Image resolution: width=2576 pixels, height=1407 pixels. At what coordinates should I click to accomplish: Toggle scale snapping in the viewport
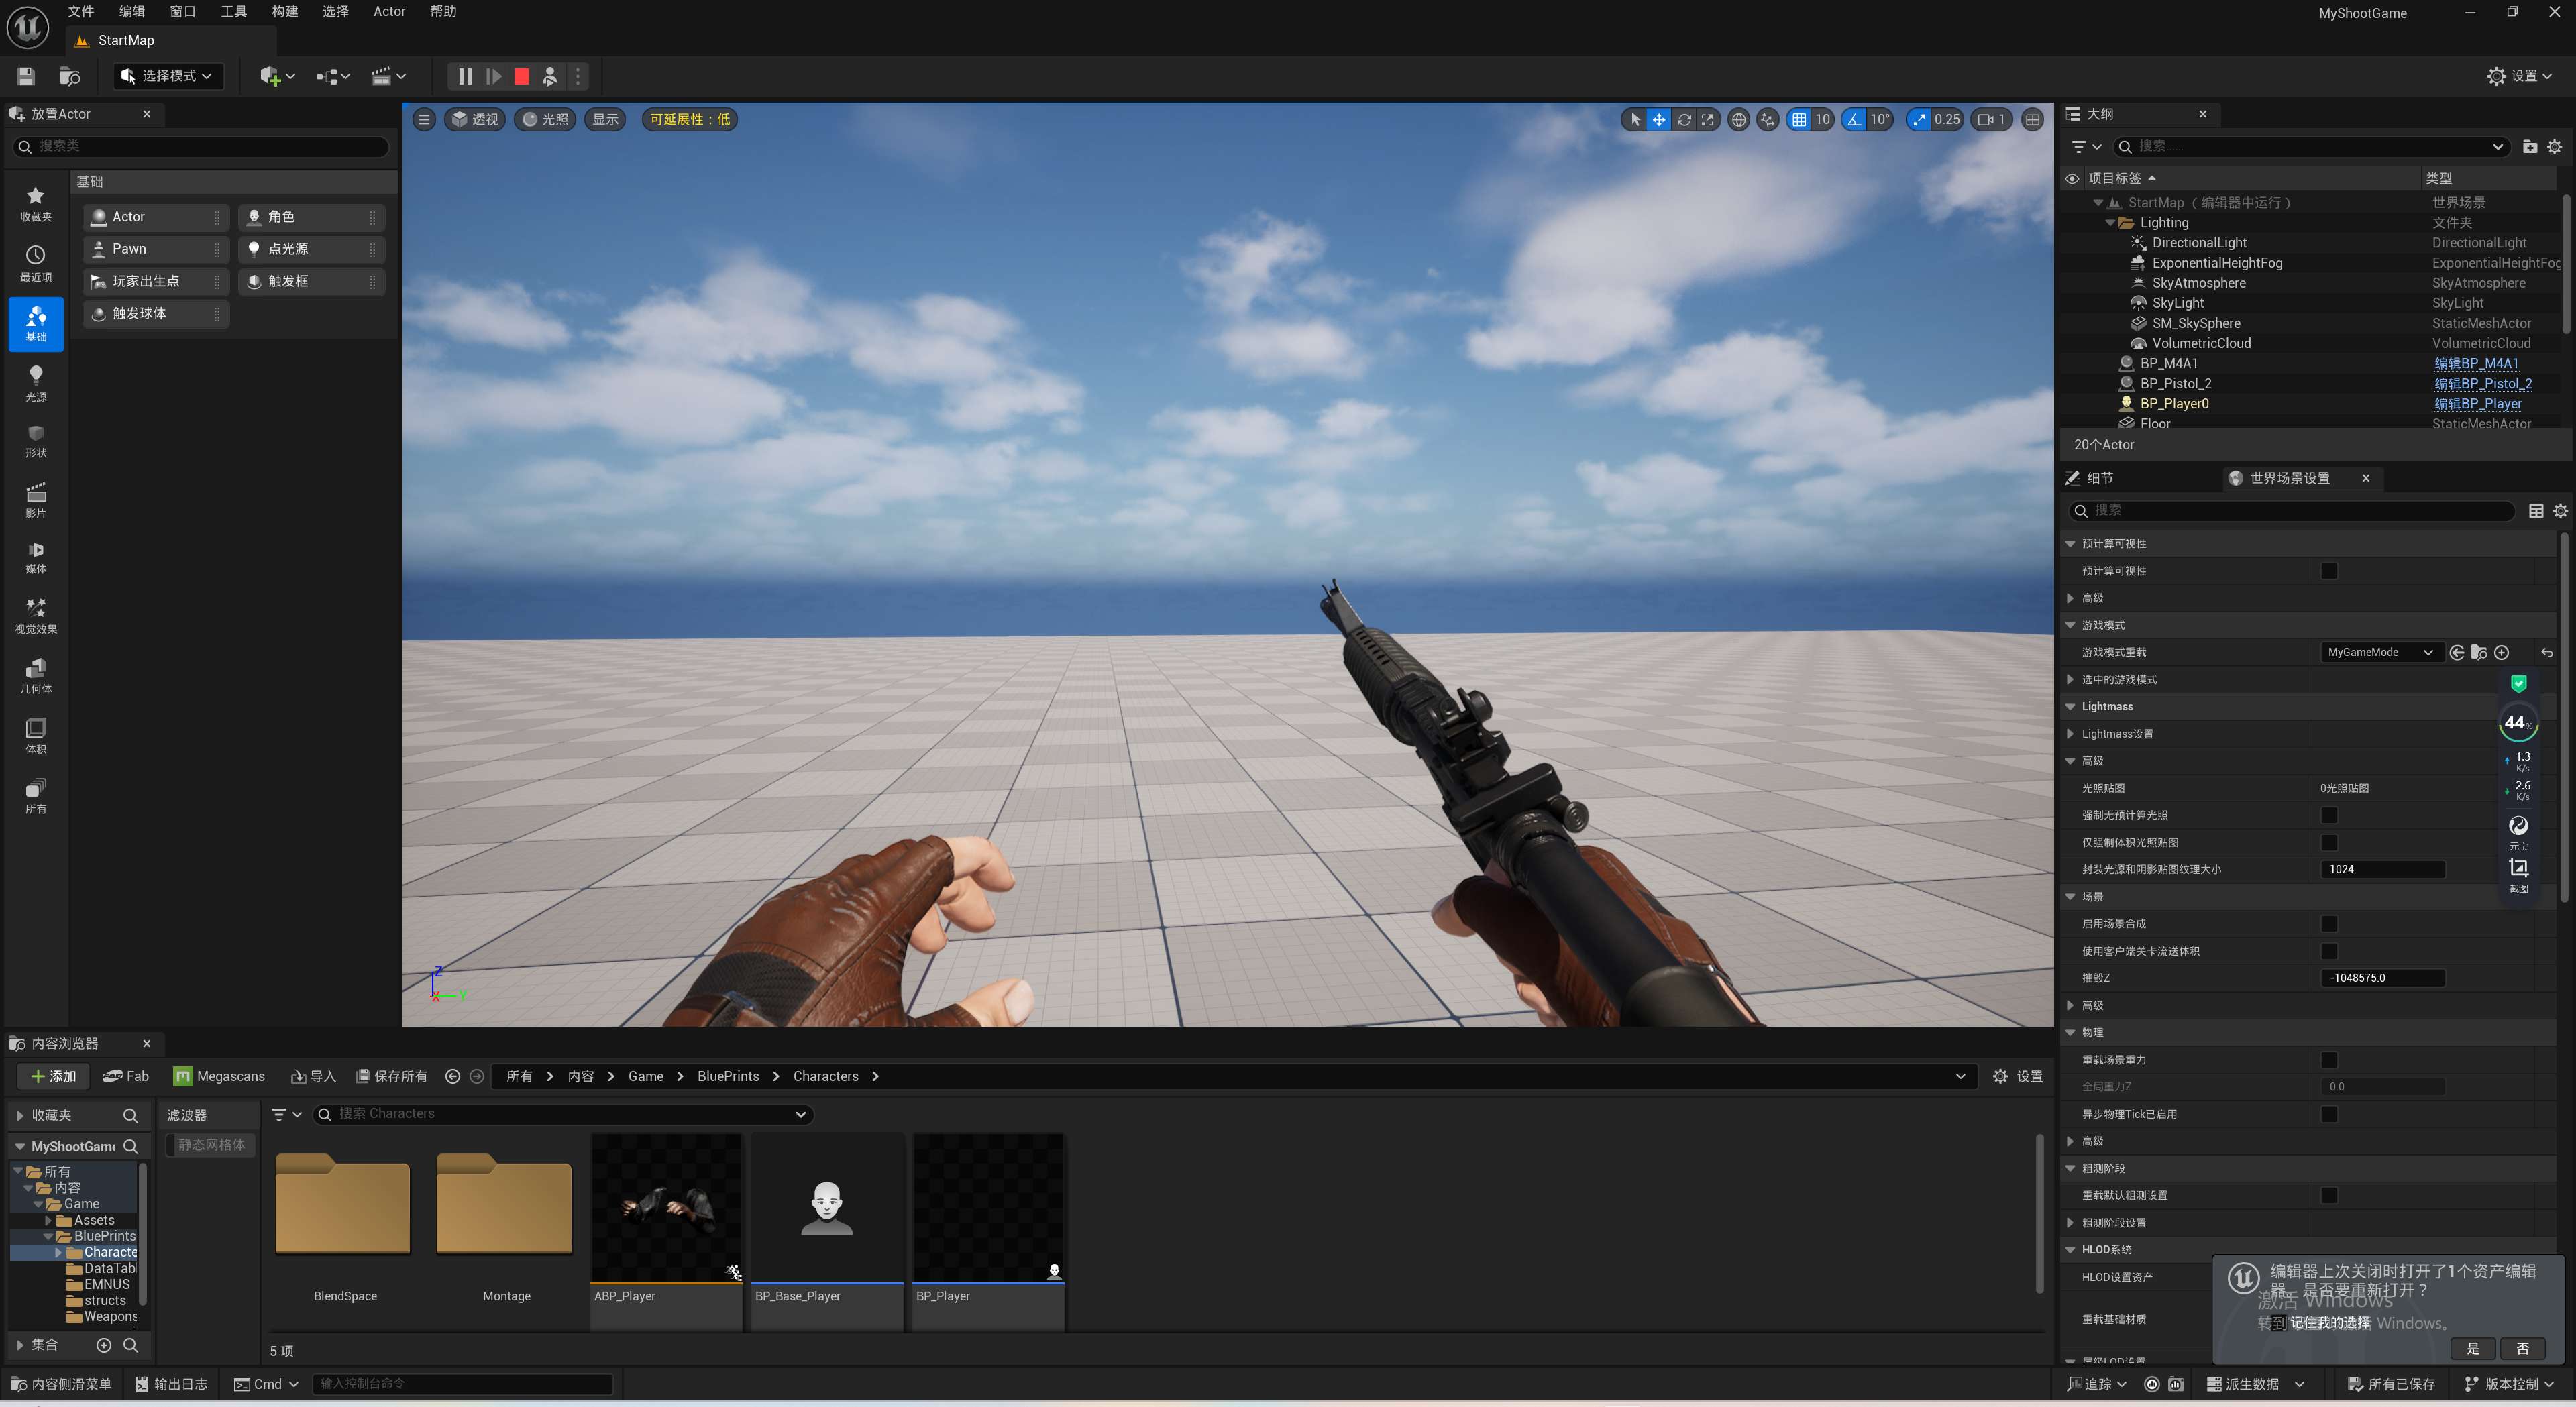click(x=1918, y=119)
